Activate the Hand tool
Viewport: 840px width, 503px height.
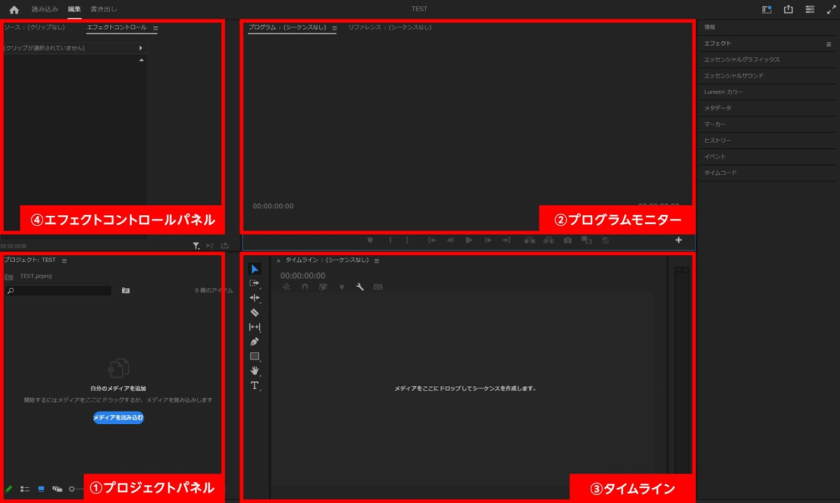(x=254, y=370)
